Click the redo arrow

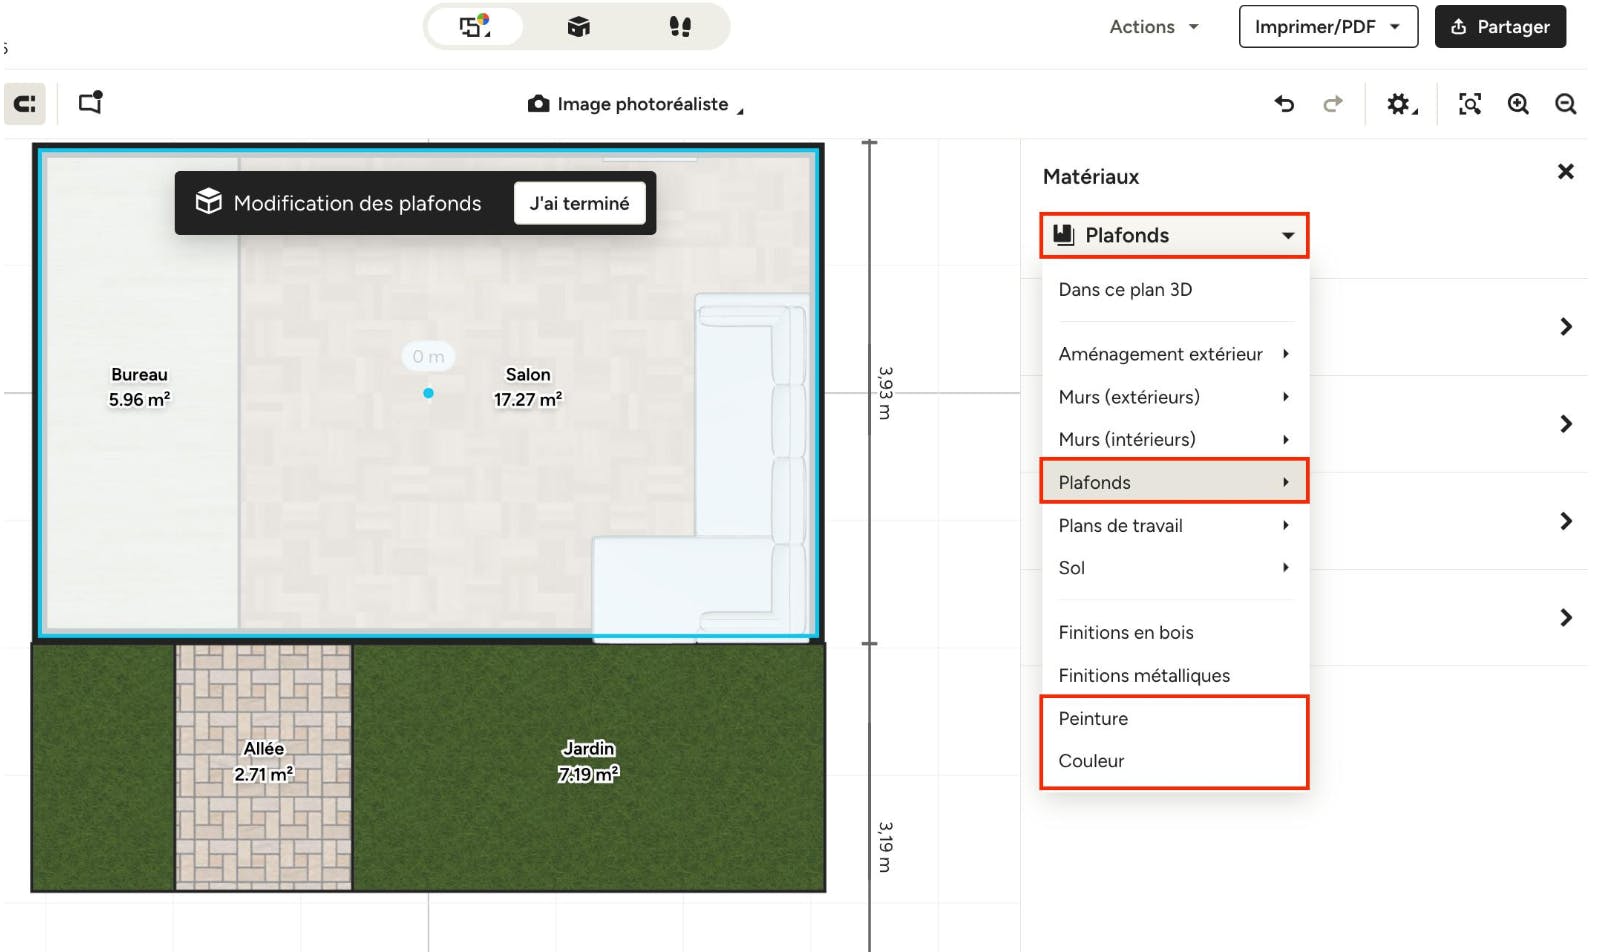tap(1332, 104)
